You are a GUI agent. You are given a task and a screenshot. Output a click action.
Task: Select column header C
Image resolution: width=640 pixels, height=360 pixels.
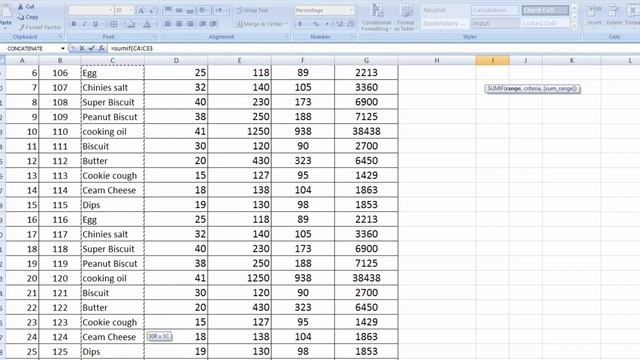coord(112,60)
